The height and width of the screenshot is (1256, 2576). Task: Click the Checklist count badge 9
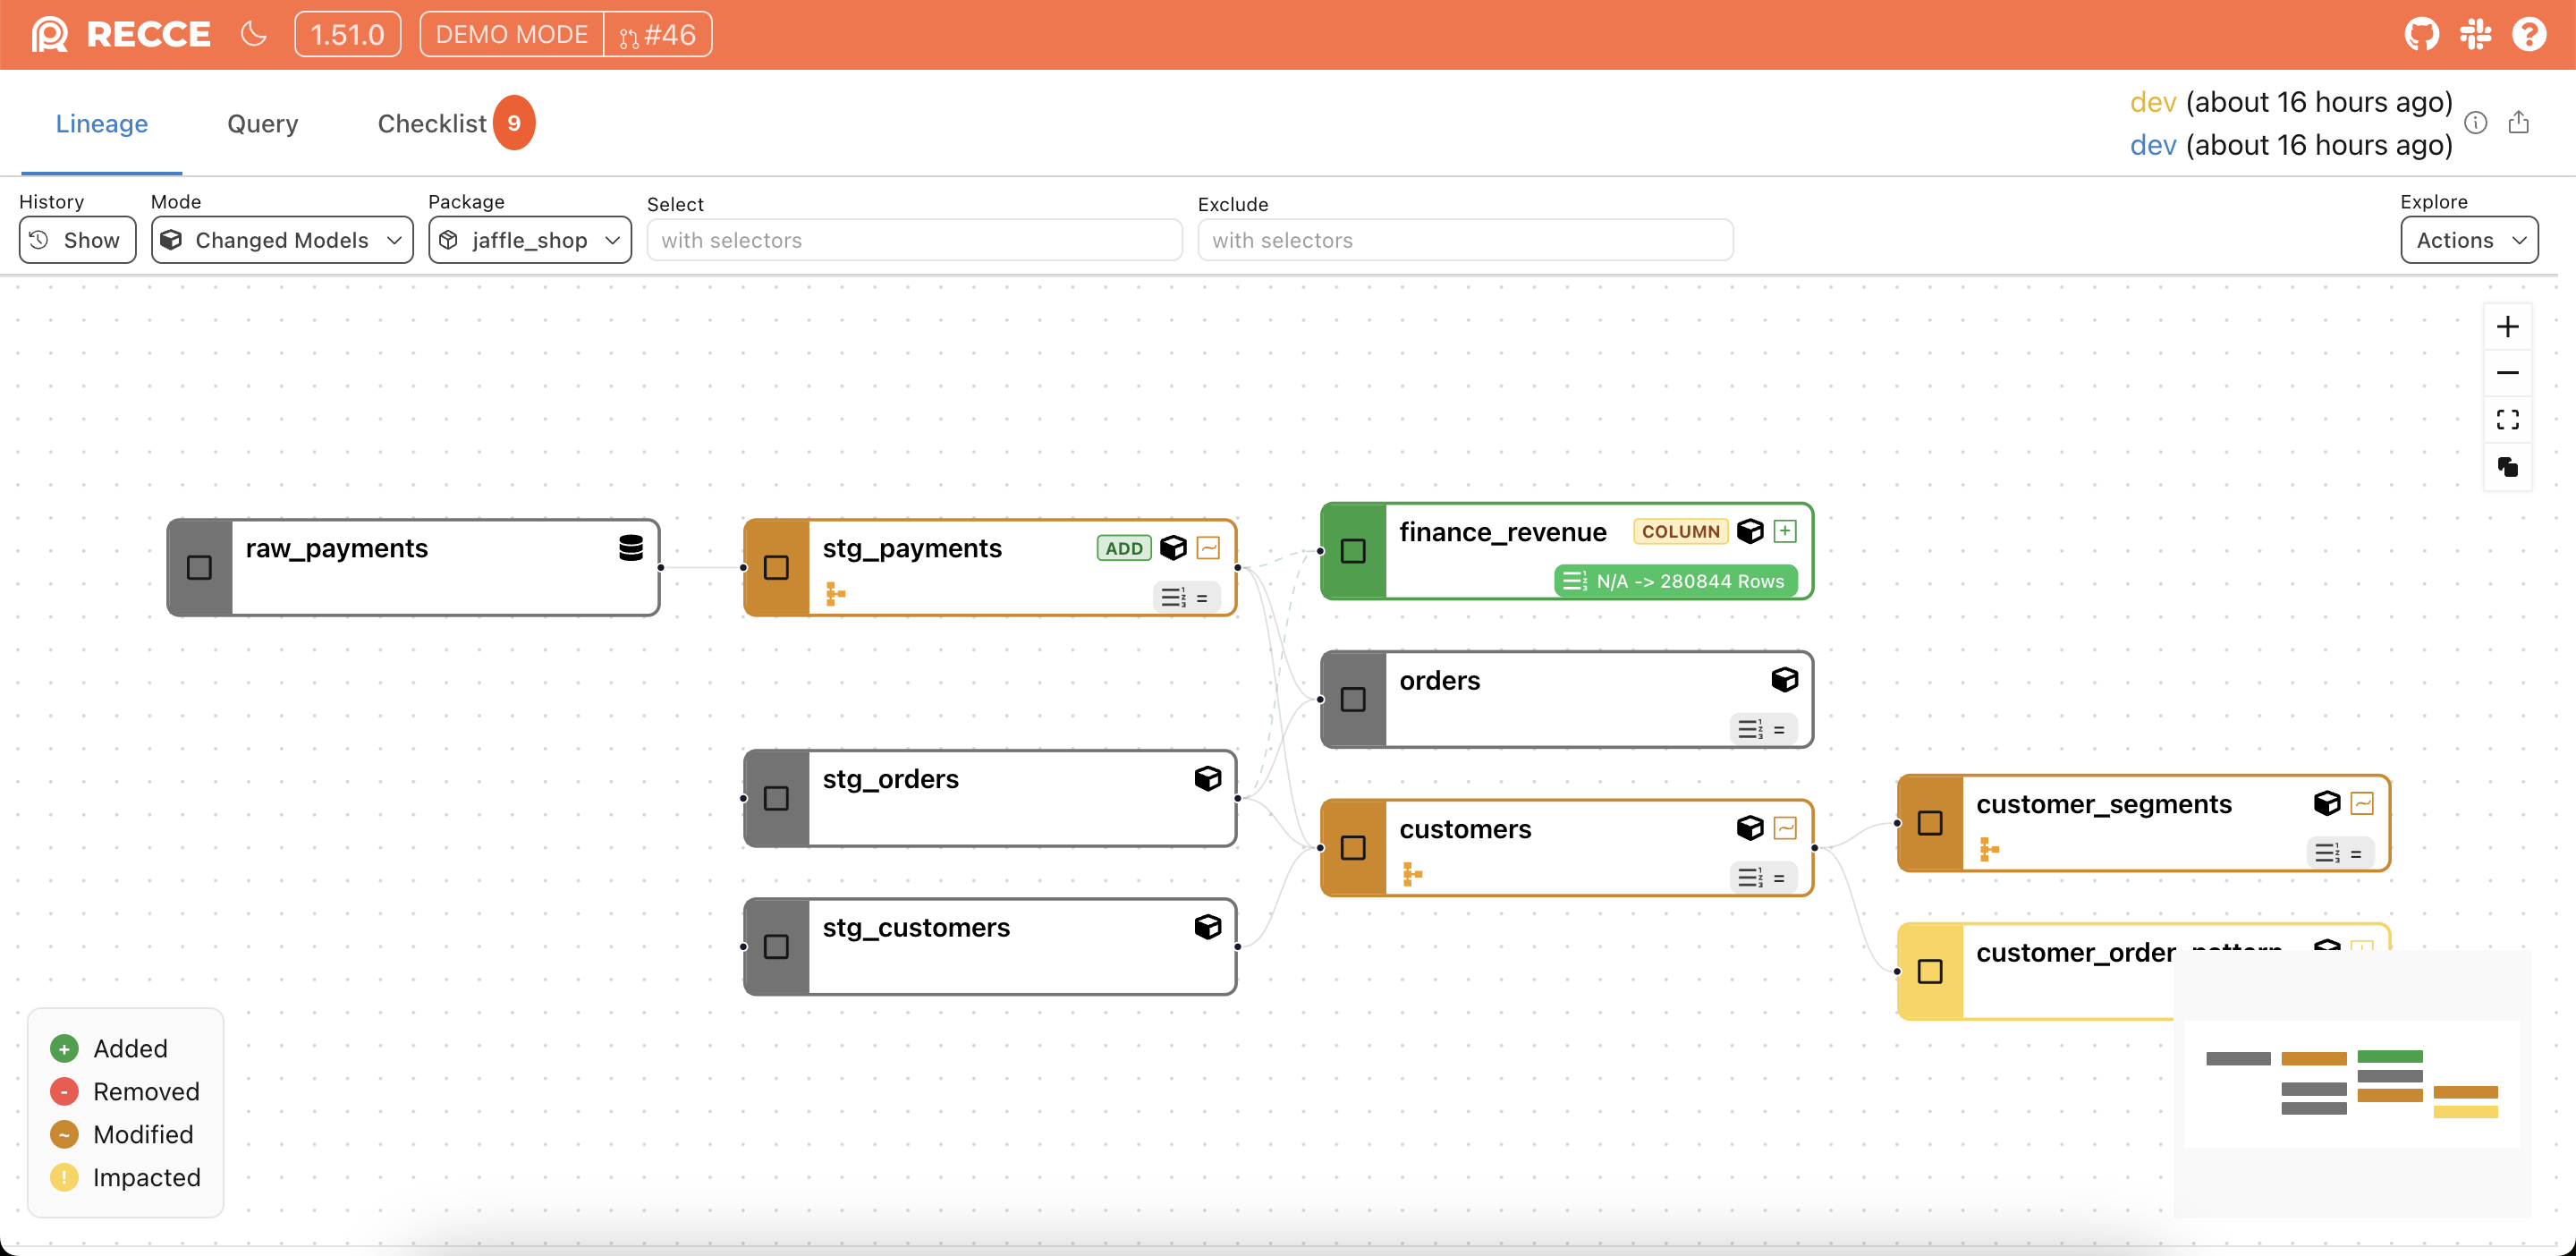click(x=514, y=123)
